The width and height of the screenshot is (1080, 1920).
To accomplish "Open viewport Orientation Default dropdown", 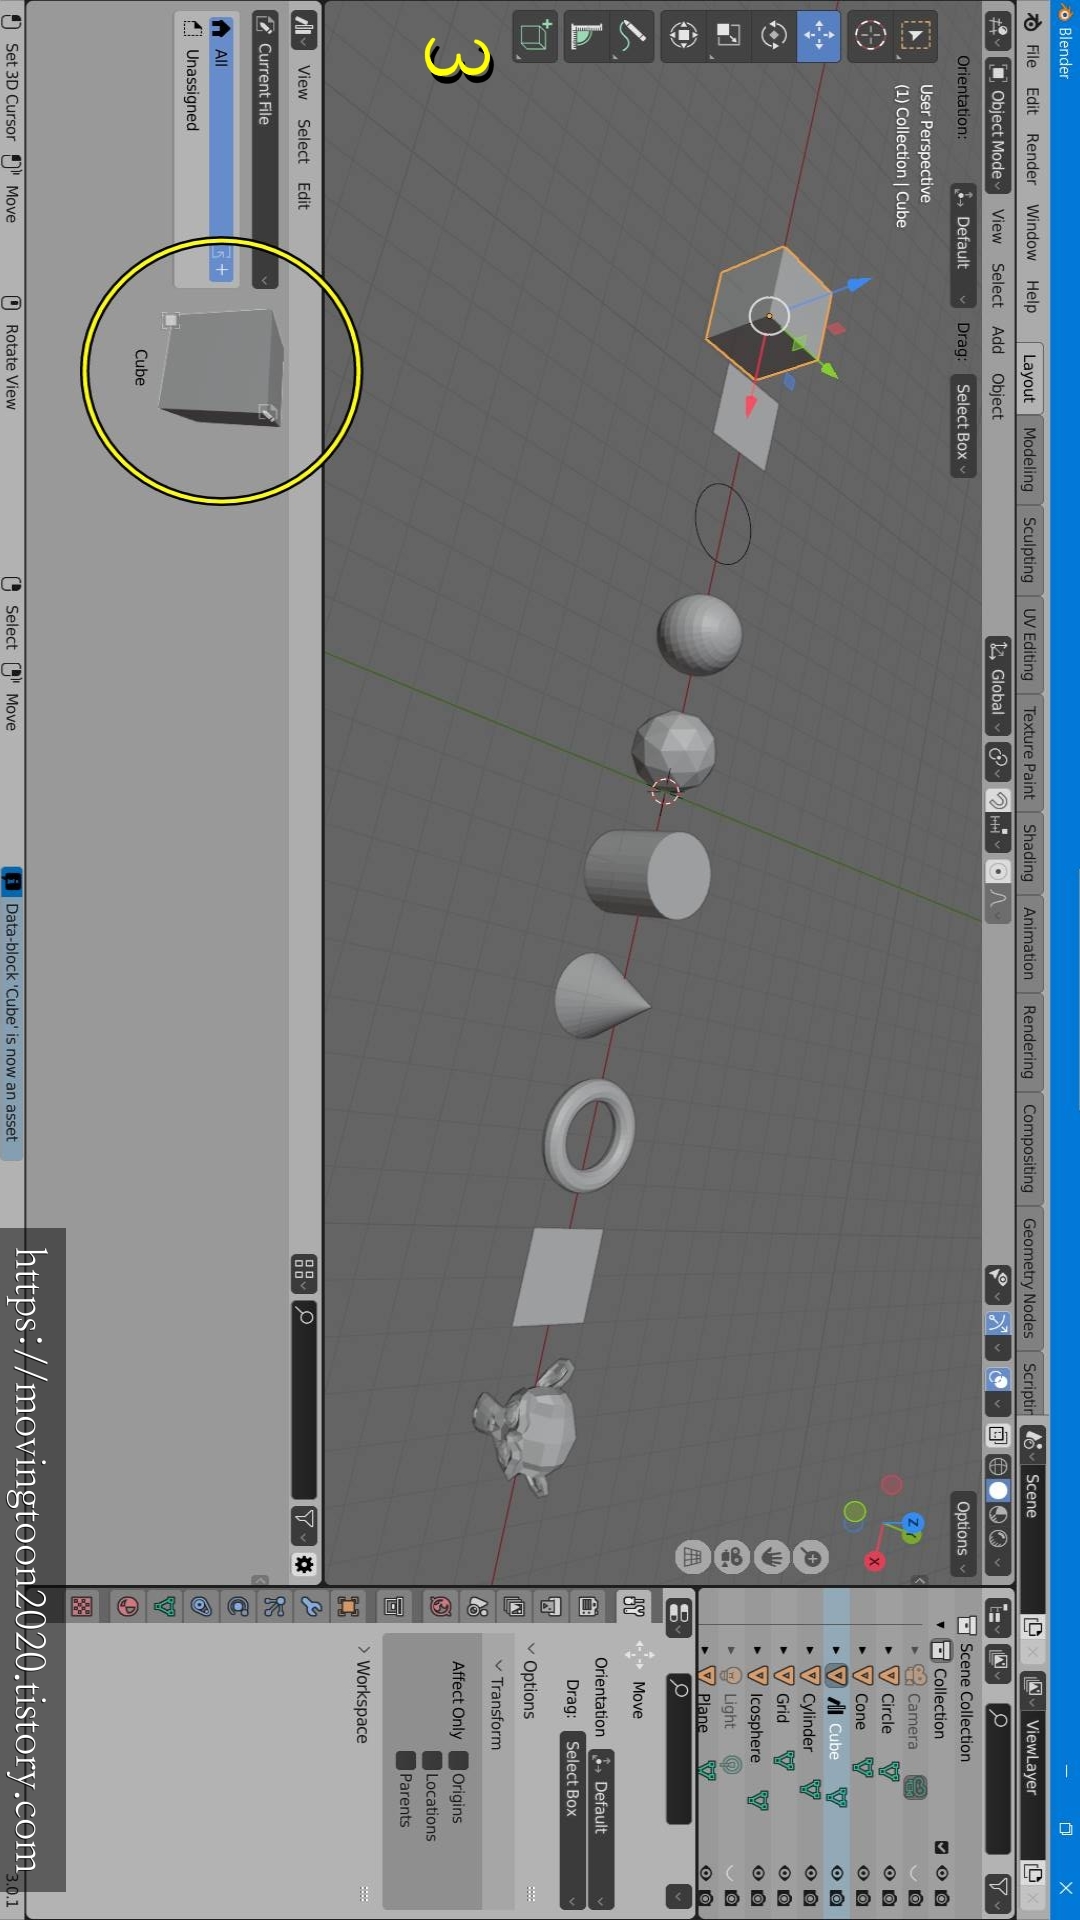I will click(x=963, y=245).
